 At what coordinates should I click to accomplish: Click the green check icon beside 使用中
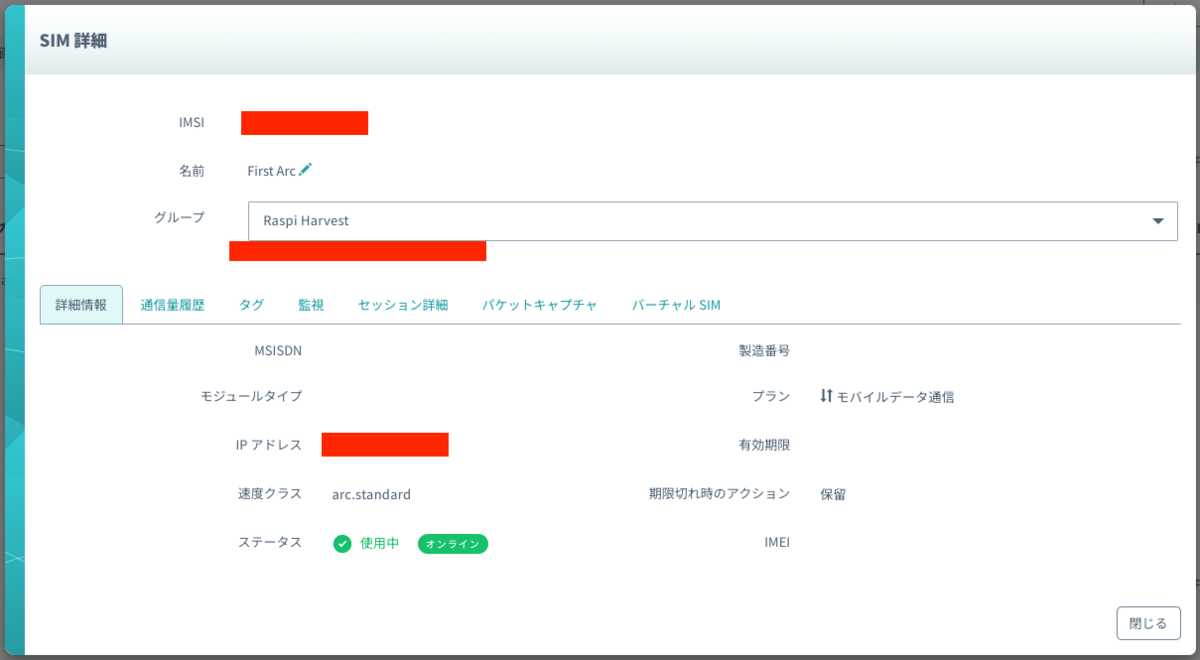(340, 543)
